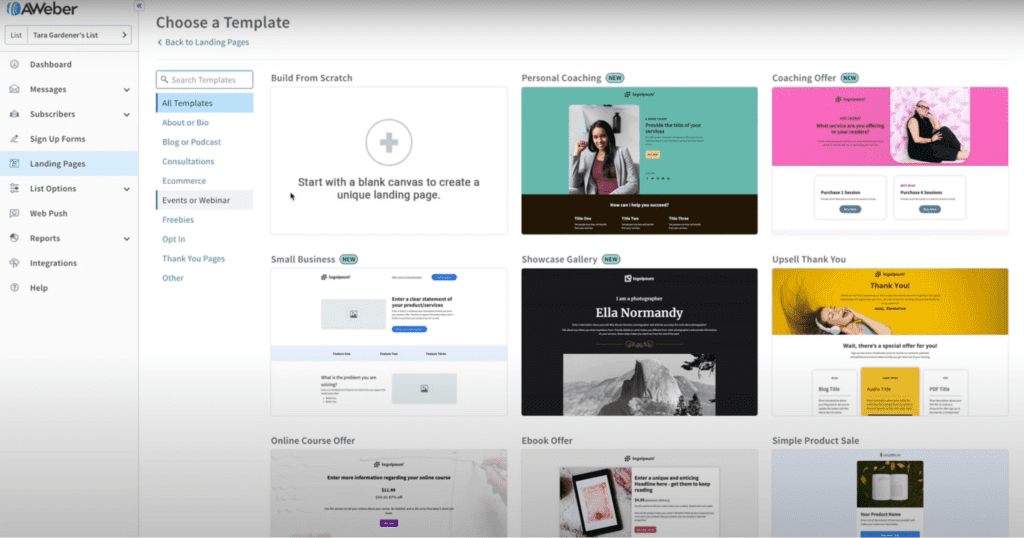Filter by Events or Webinar templates
1024x538 pixels.
click(204, 200)
